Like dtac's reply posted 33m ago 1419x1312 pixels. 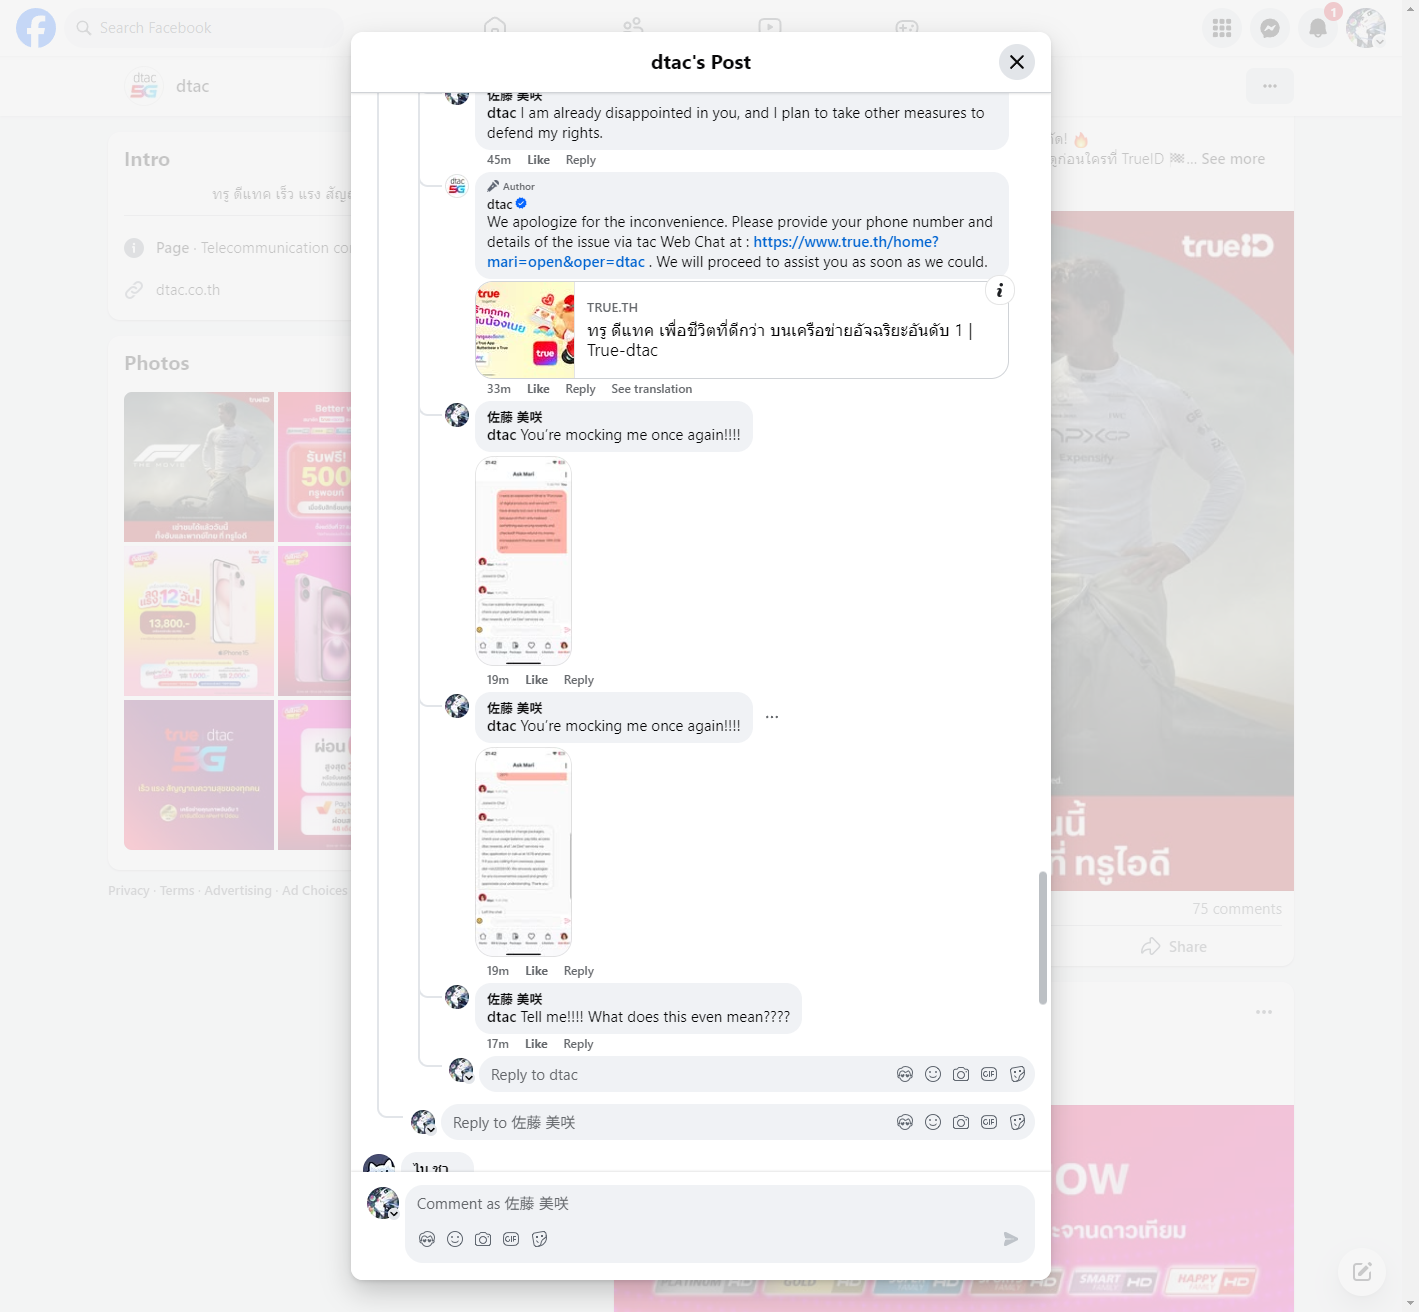click(538, 389)
